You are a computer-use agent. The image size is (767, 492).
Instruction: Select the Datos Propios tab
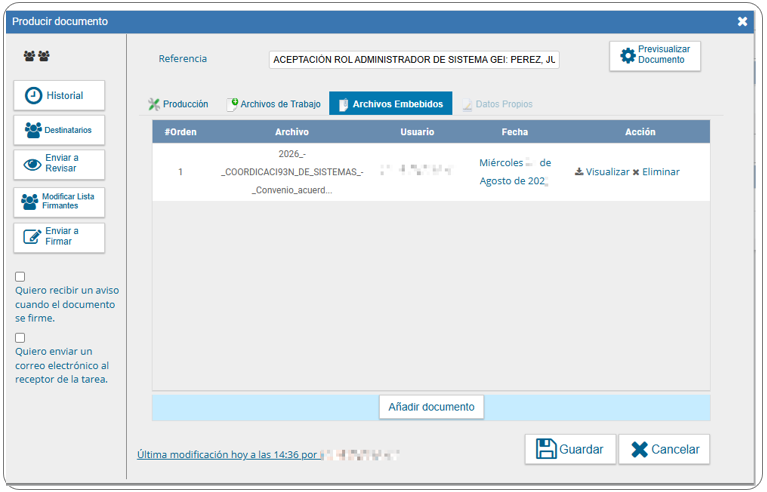[497, 104]
